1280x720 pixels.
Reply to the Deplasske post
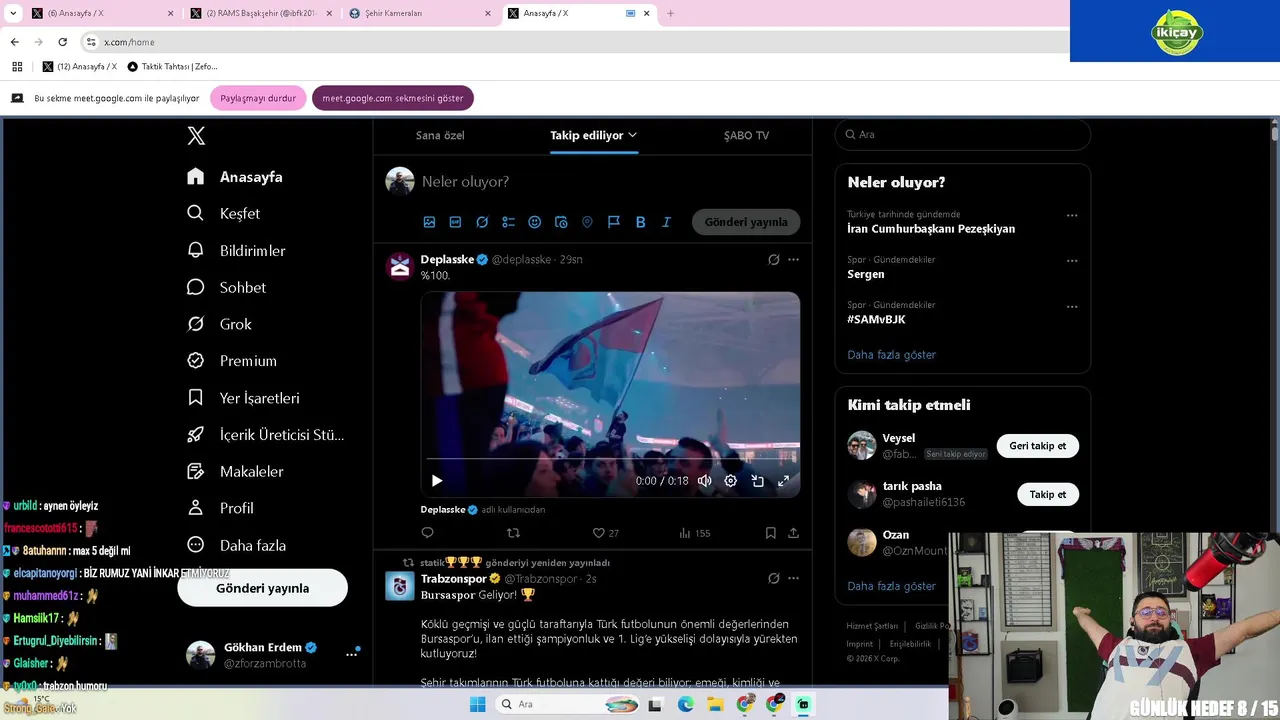(x=428, y=533)
